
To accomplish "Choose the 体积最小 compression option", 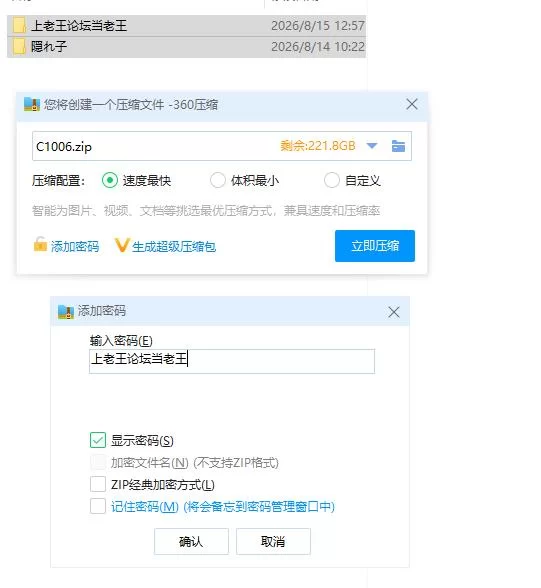I will pos(218,180).
